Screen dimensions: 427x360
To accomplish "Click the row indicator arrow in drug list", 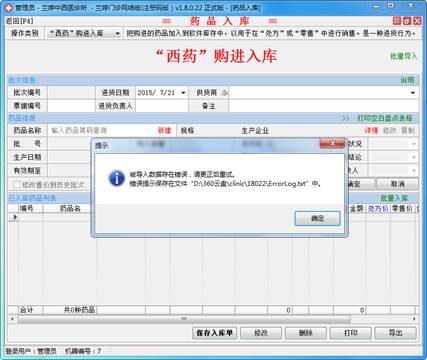I will click(x=14, y=217).
